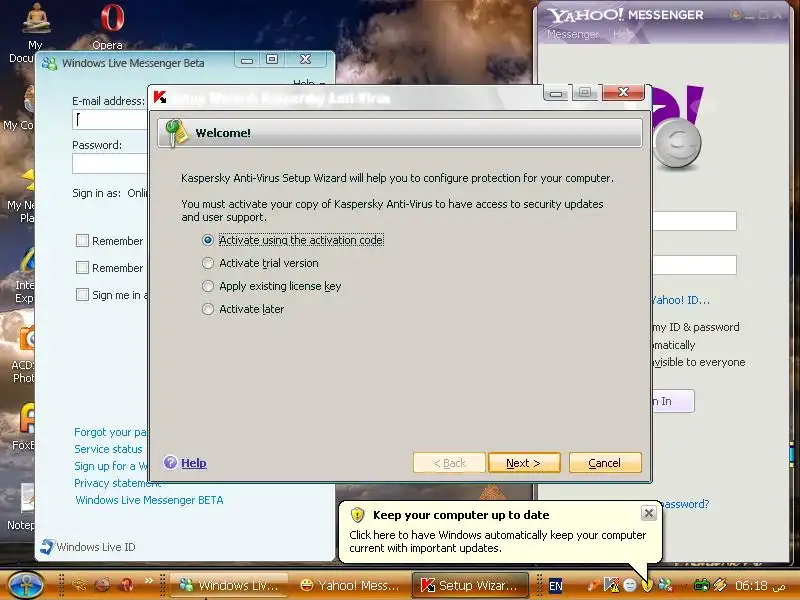Click the orange tray icon next to EN
Viewport: 800px width, 600px height.
593,585
